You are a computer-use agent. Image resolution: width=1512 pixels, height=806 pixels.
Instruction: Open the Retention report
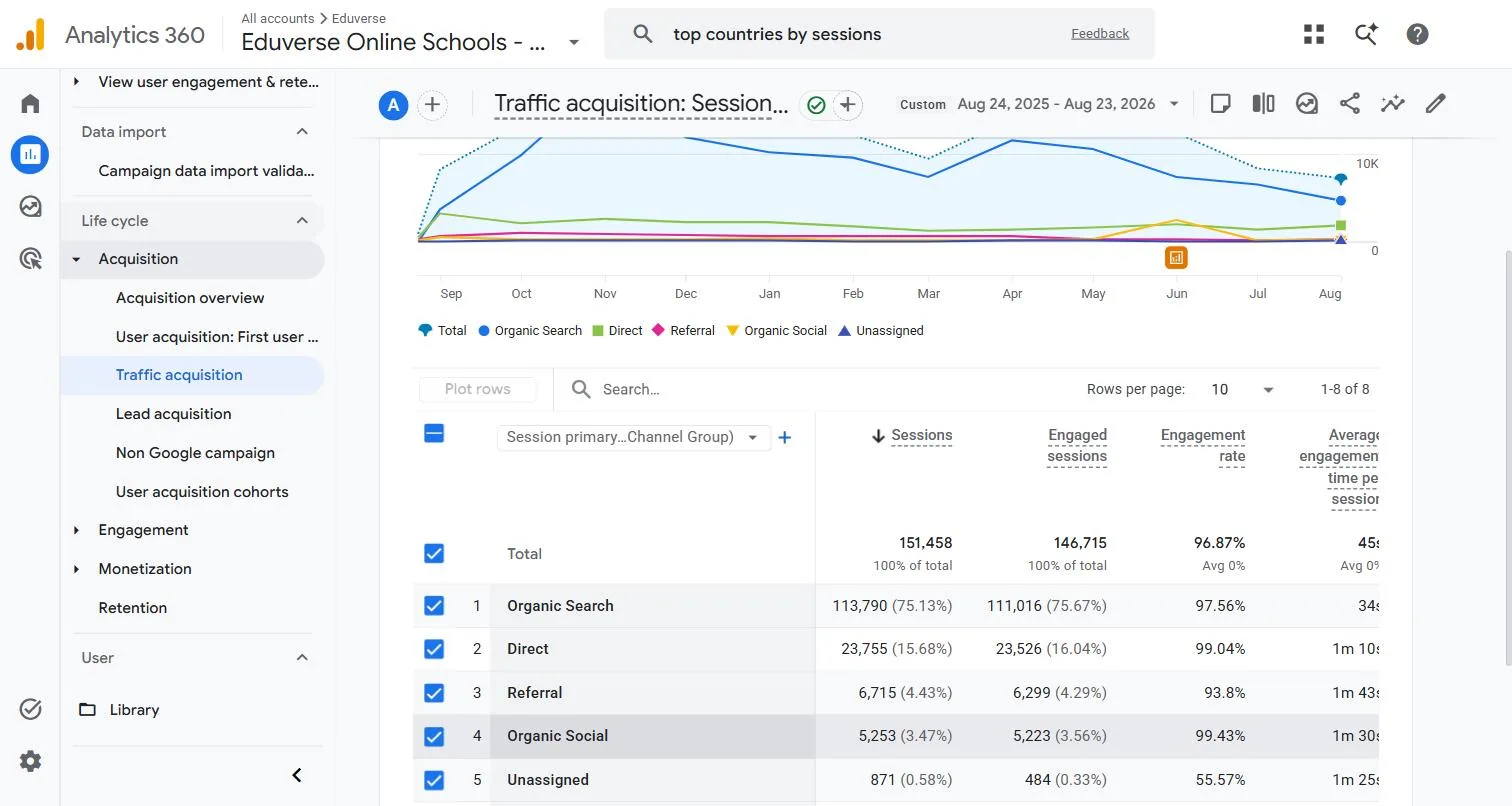tap(133, 608)
